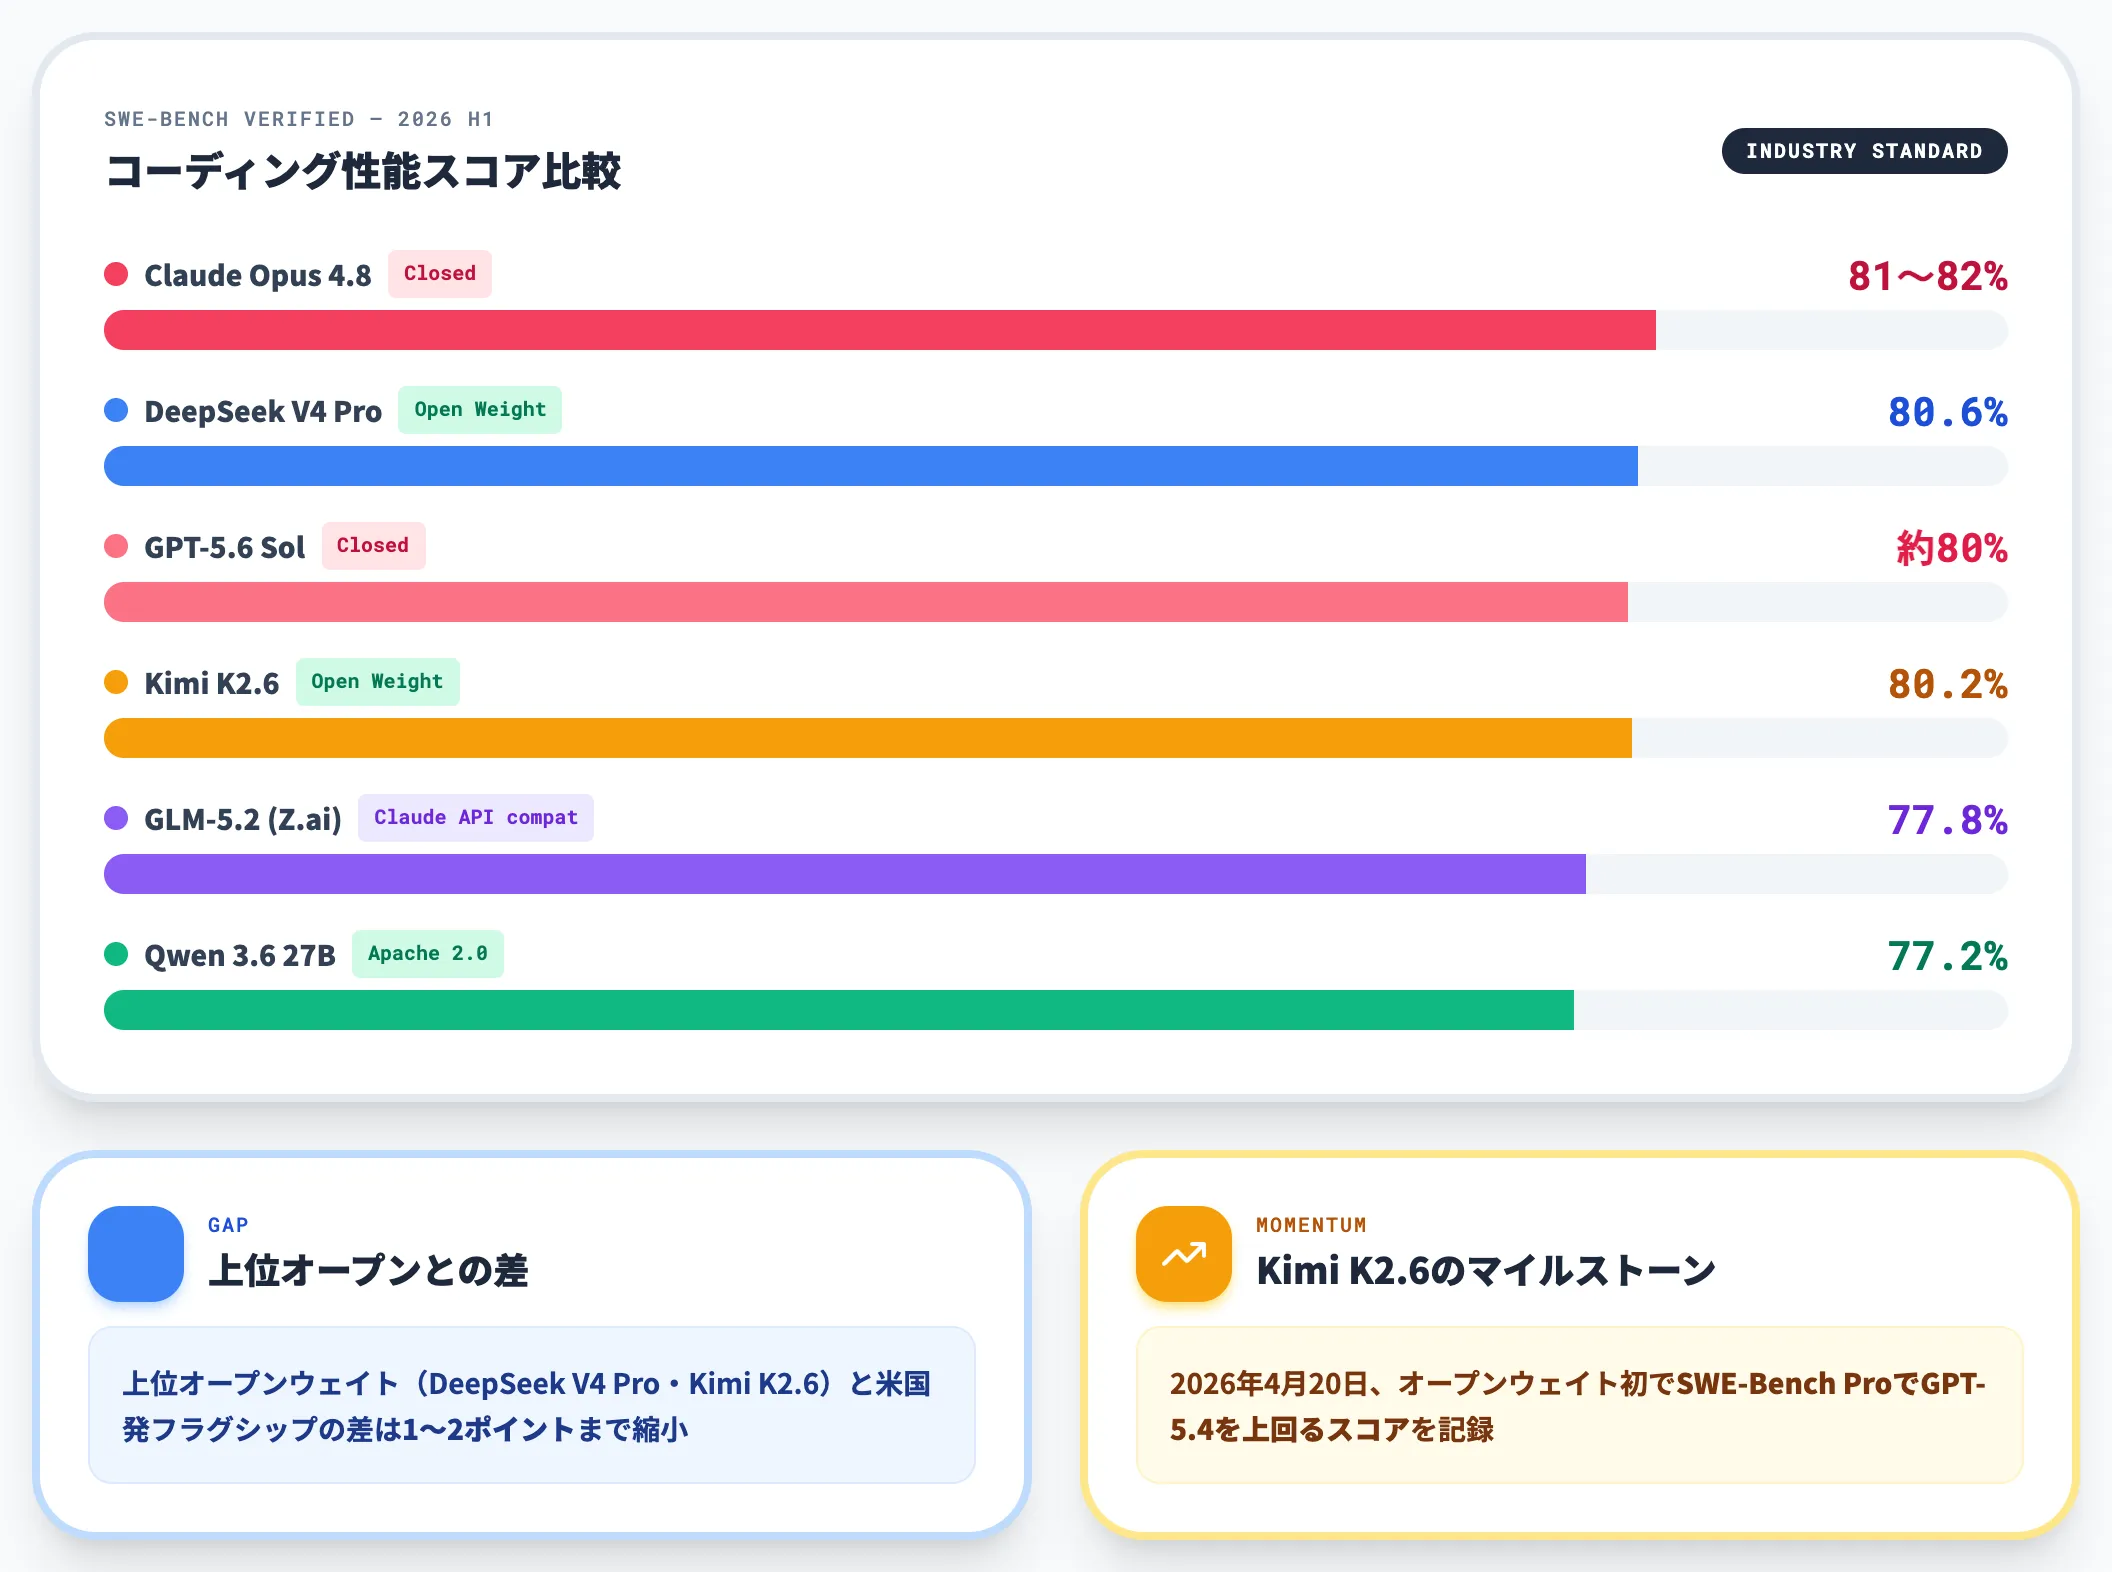Click the GAP label above the heading
Screen dimensions: 2112x1572
(228, 1225)
